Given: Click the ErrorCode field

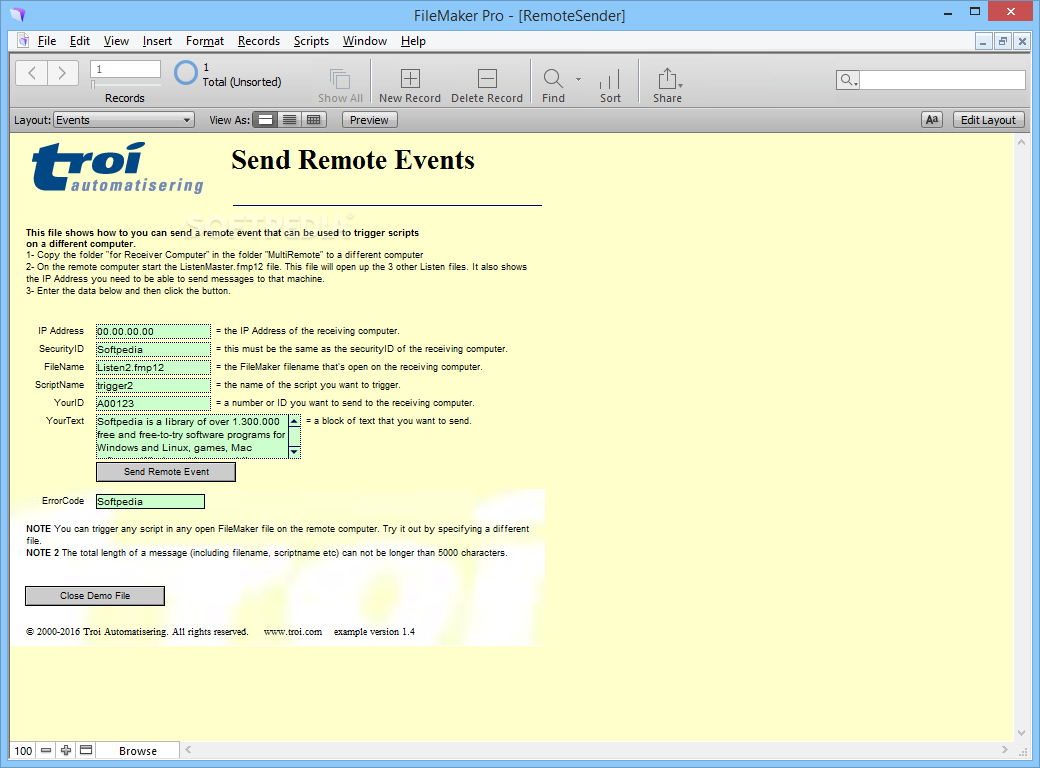Looking at the screenshot, I should point(151,501).
